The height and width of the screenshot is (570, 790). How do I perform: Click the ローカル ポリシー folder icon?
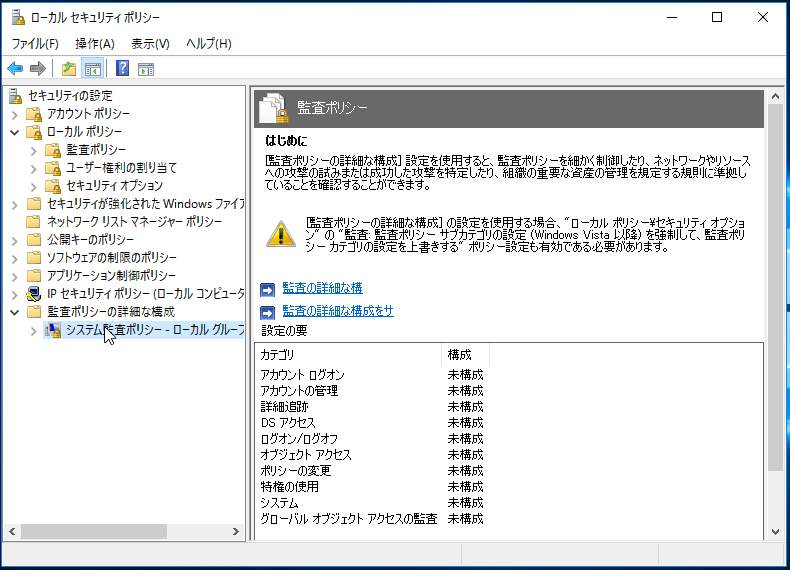34,132
